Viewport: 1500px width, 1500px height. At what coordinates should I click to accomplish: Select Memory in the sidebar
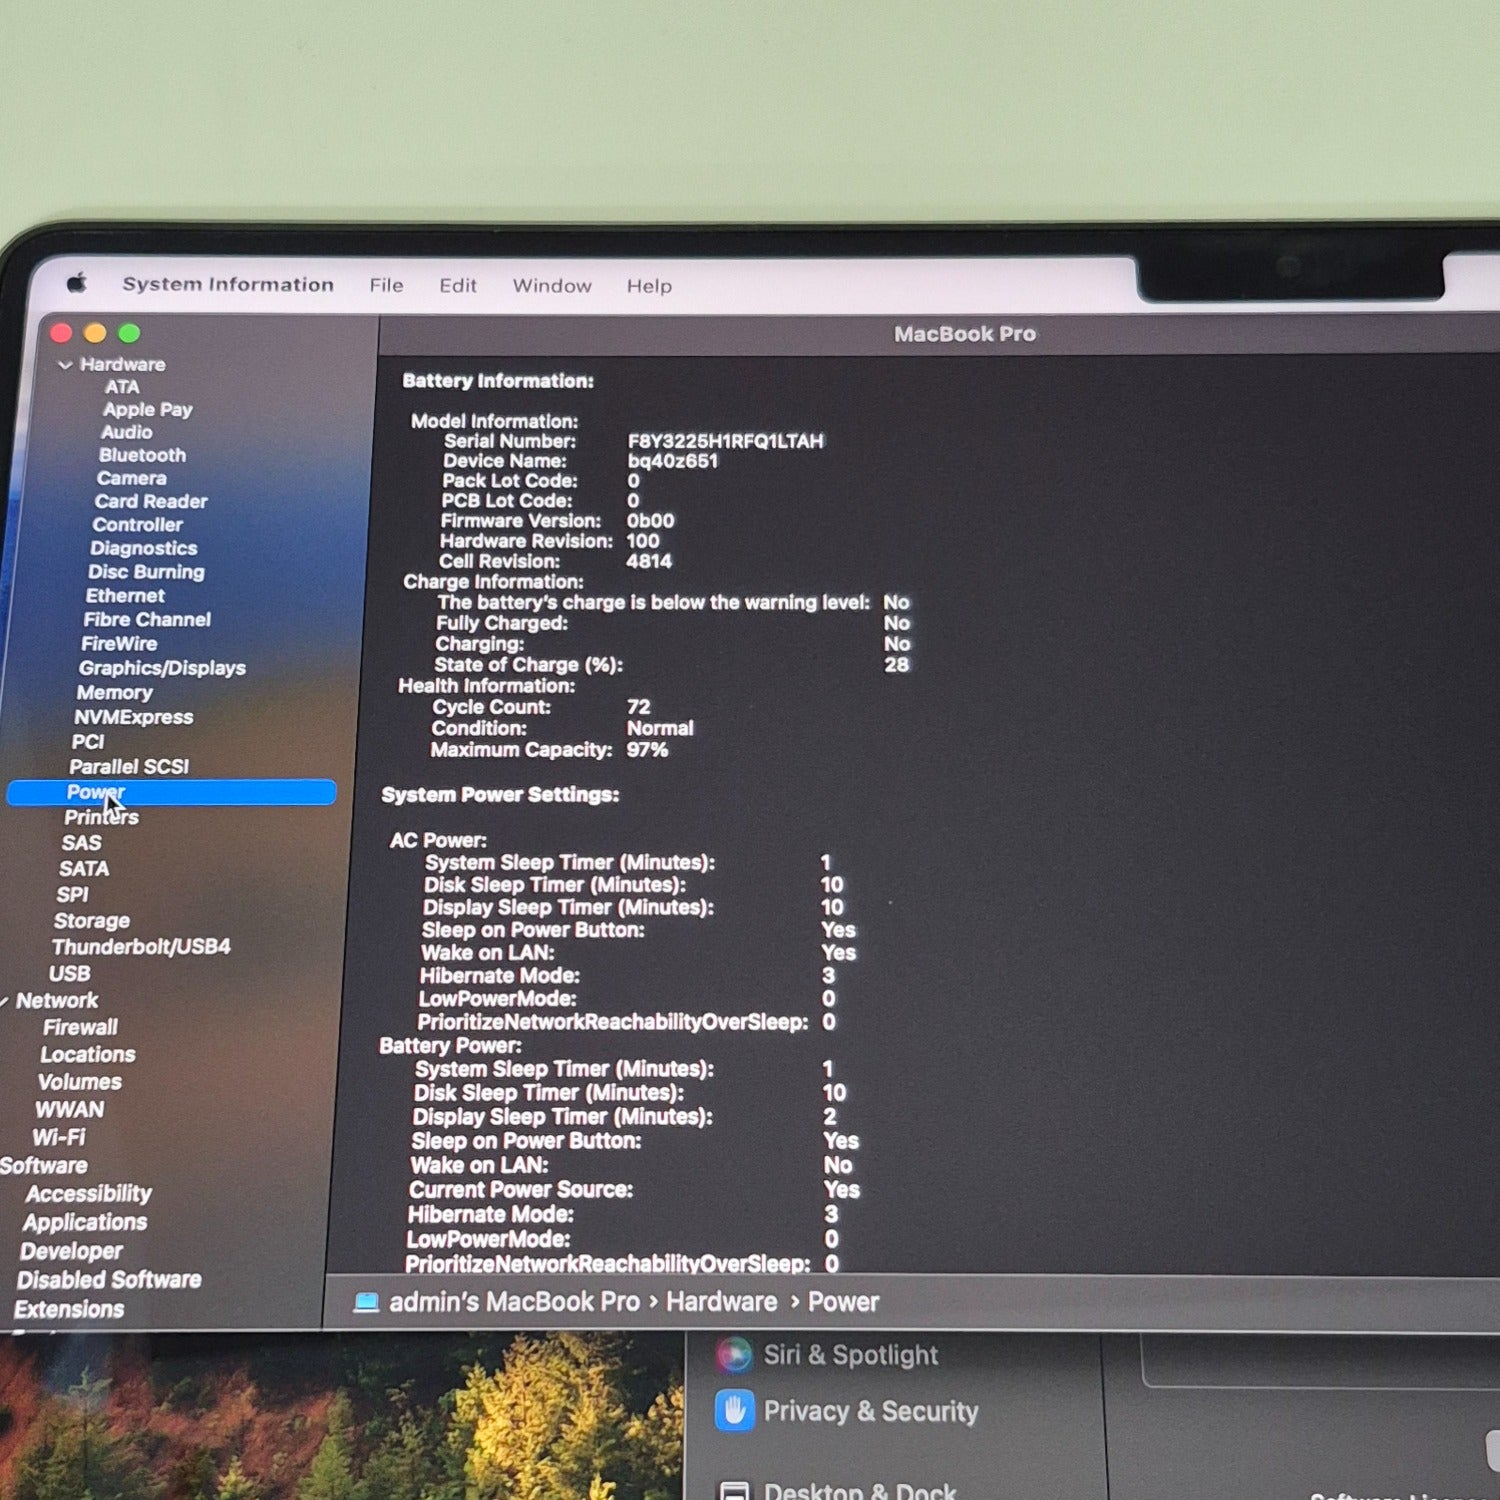114,692
